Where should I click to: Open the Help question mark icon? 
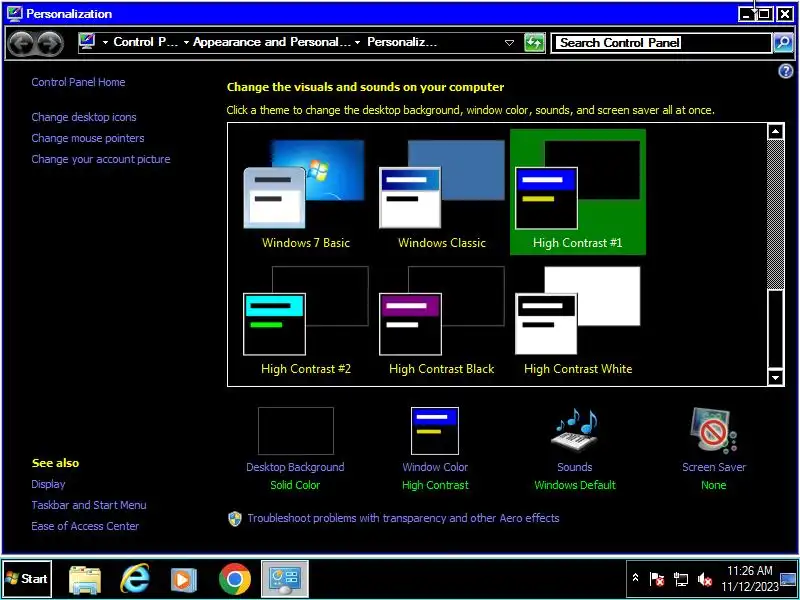pyautogui.click(x=786, y=71)
